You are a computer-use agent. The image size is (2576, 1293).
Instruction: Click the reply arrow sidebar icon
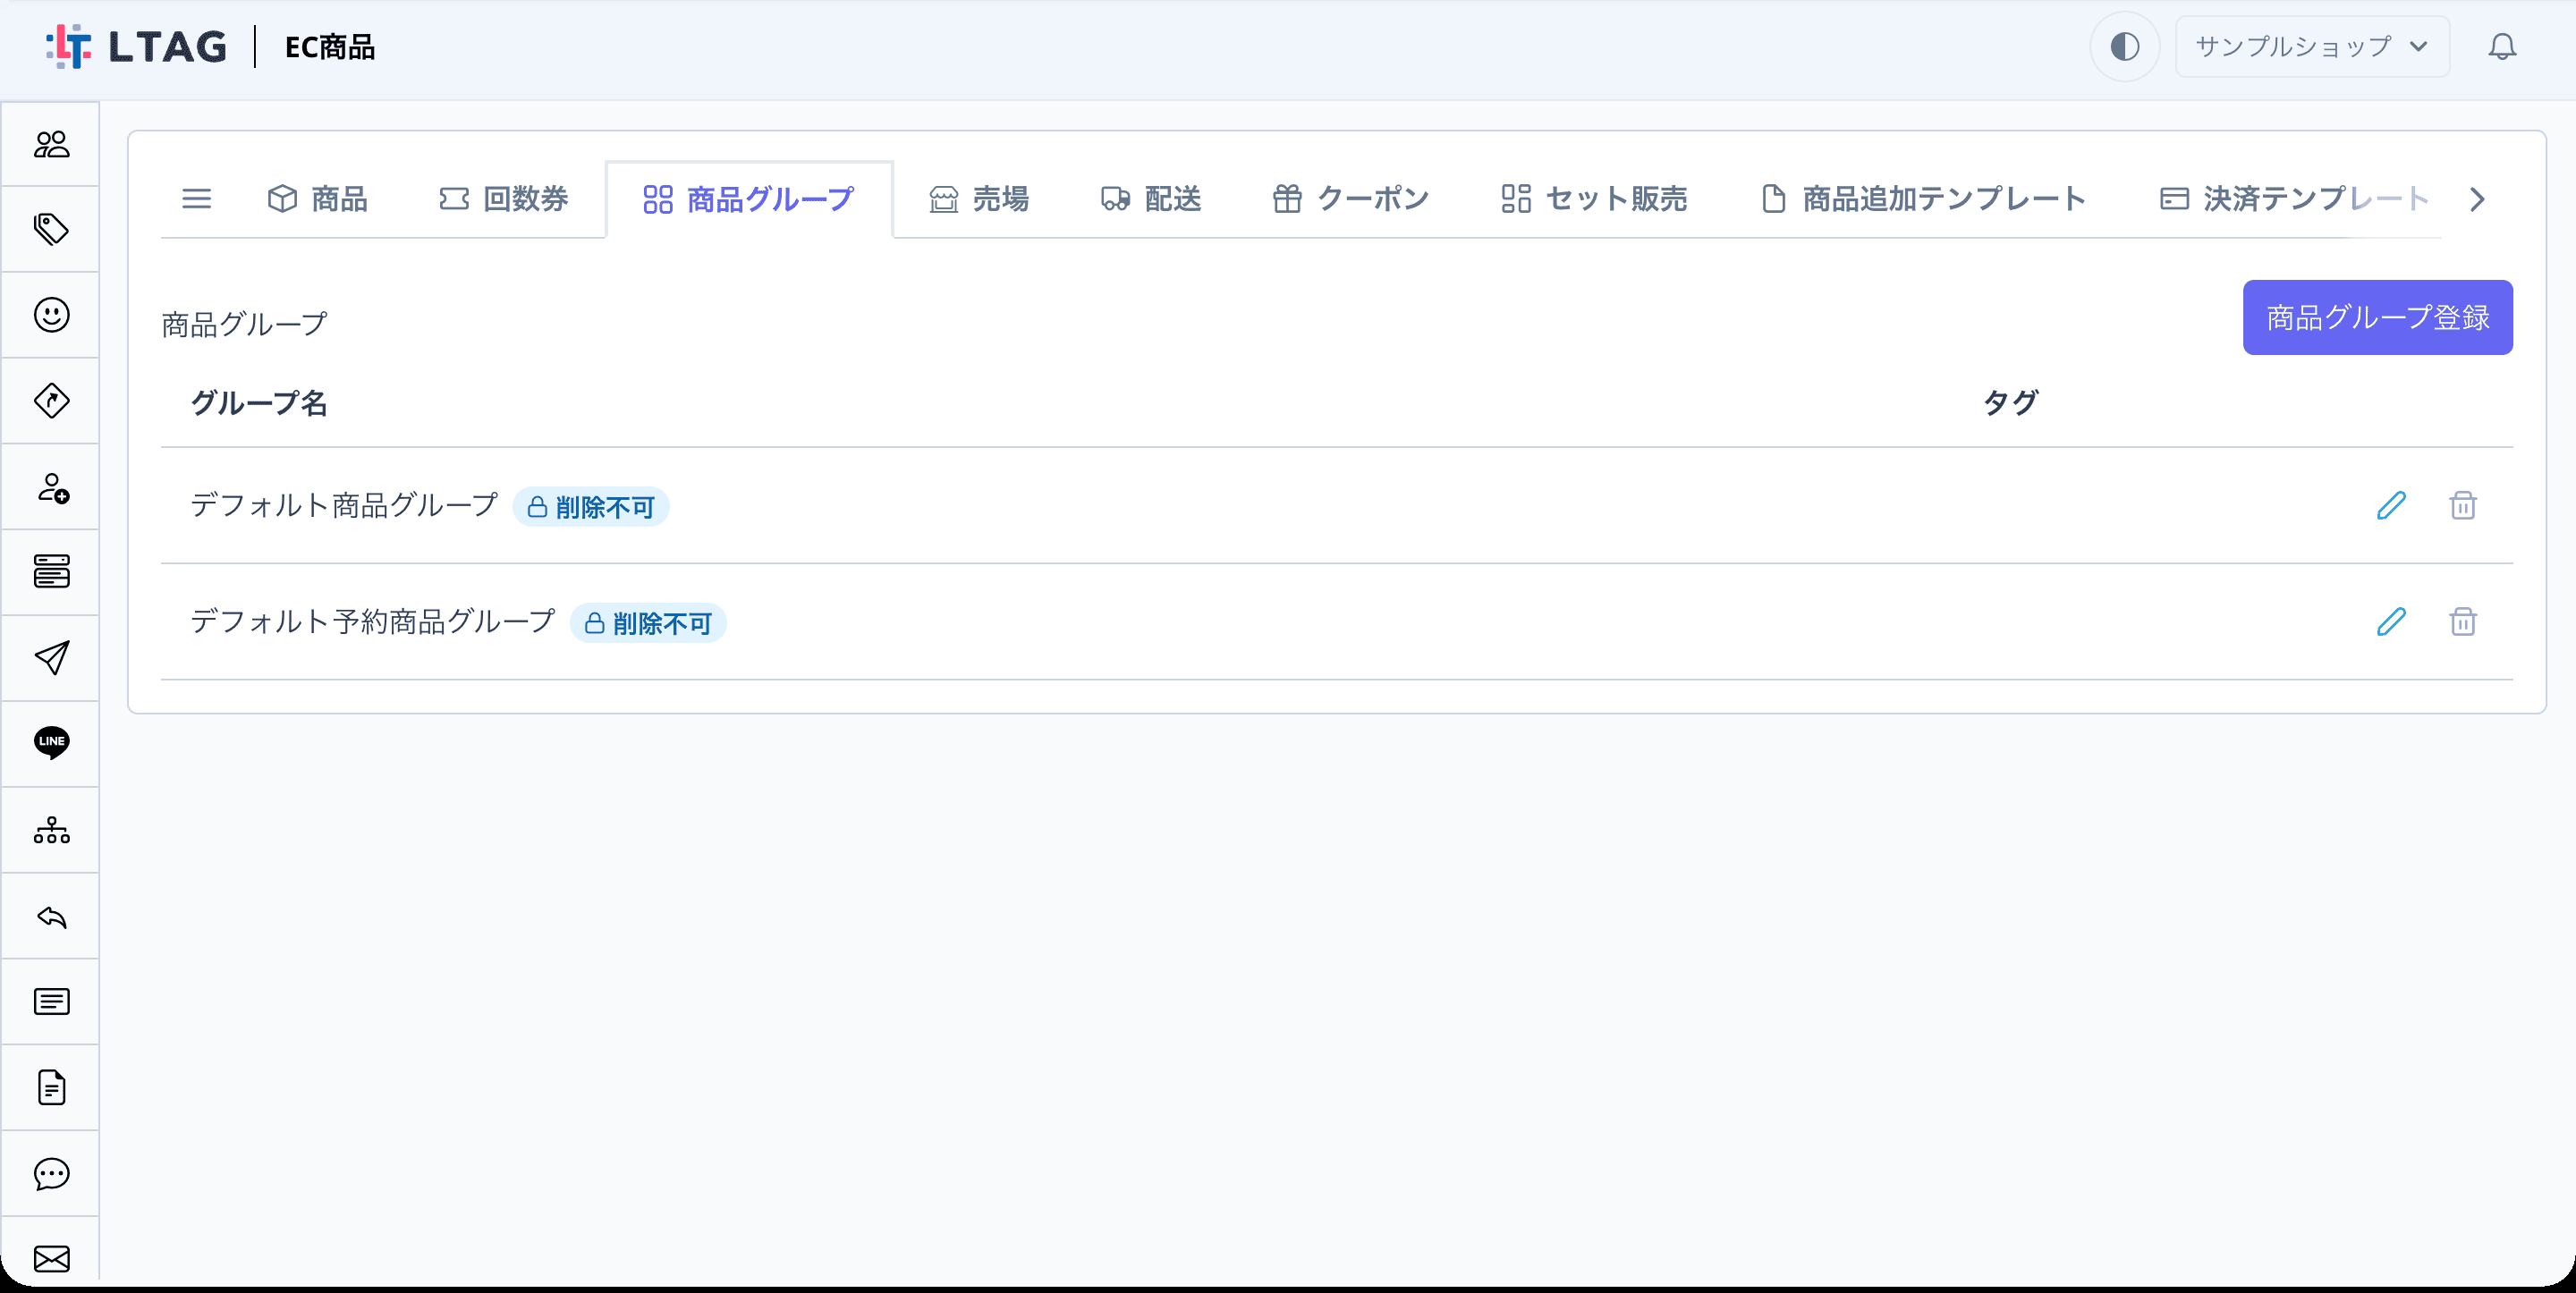(x=51, y=916)
